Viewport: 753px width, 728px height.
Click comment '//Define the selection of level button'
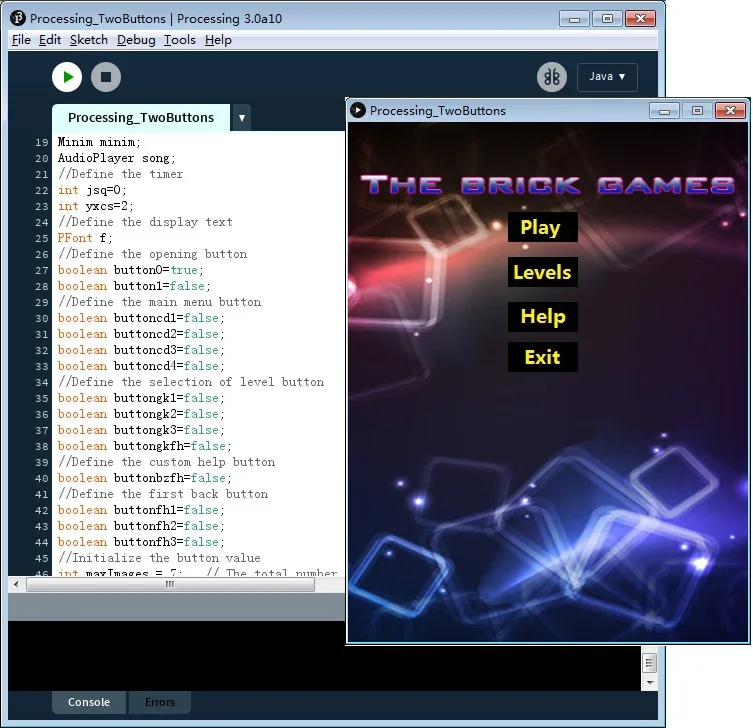coord(191,382)
